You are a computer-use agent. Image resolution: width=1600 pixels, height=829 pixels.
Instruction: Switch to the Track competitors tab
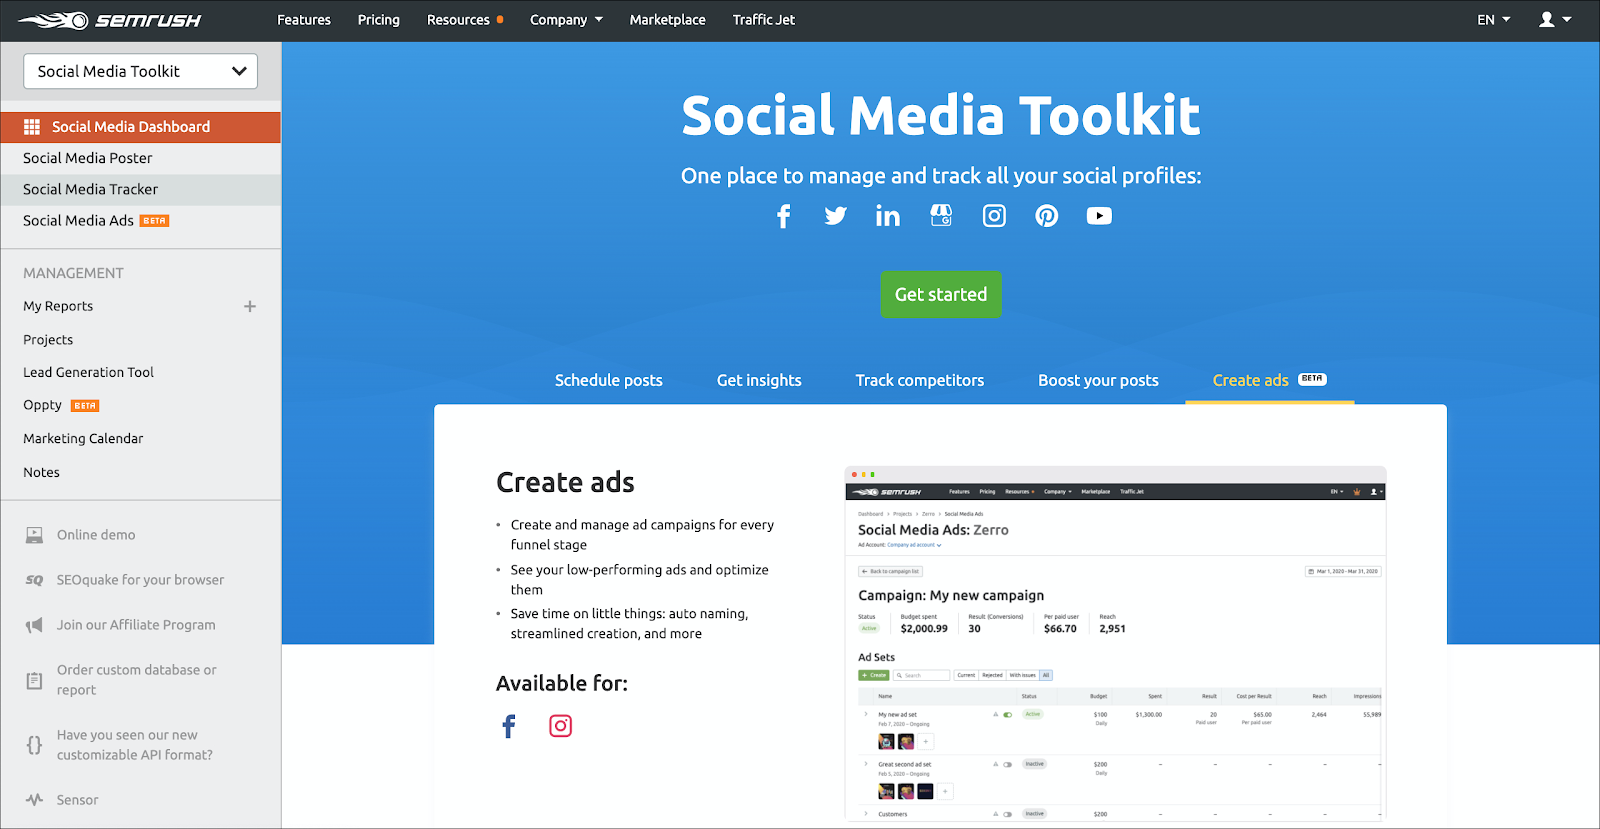click(x=920, y=380)
